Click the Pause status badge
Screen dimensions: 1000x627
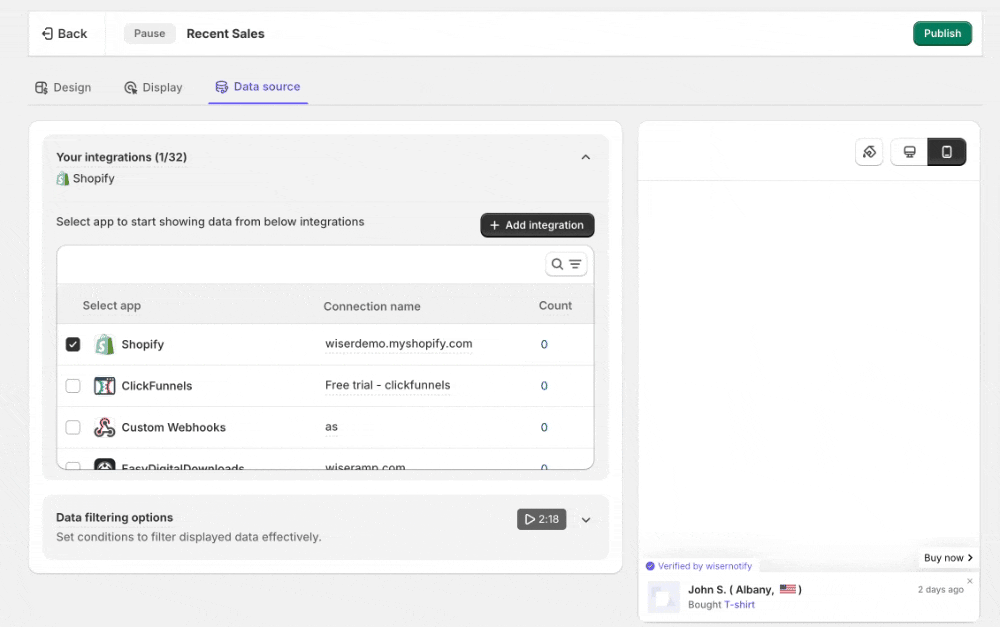(x=149, y=33)
